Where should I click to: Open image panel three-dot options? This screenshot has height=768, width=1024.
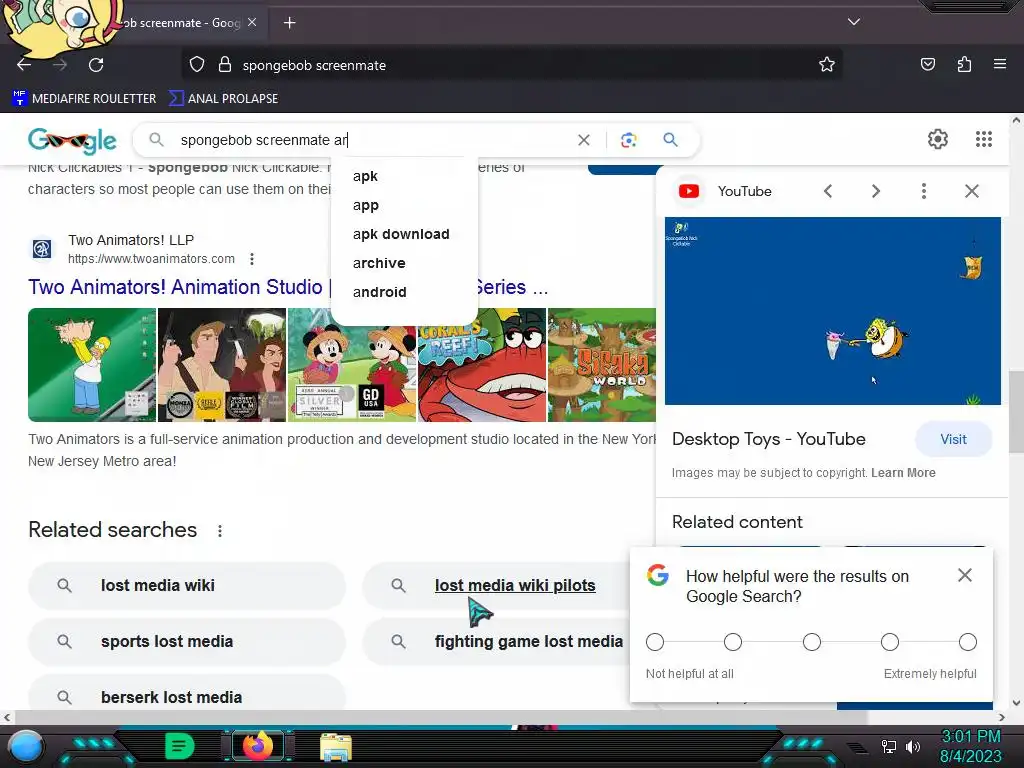[x=923, y=191]
